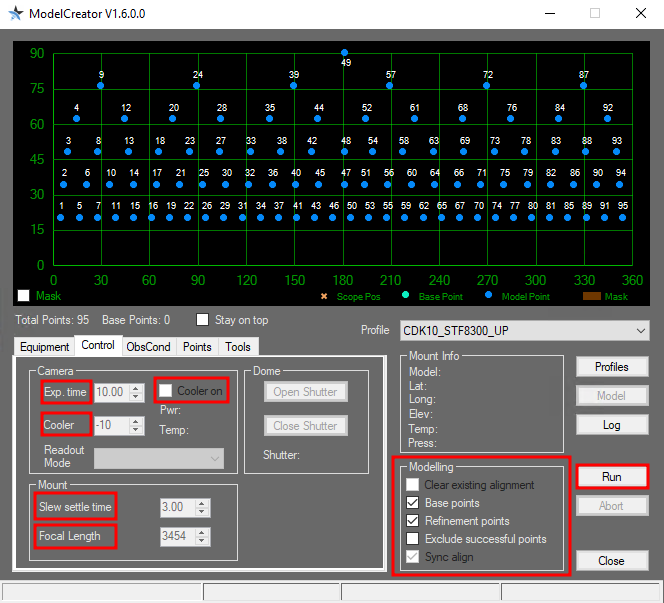Select model point 39 on the chart

click(x=294, y=86)
